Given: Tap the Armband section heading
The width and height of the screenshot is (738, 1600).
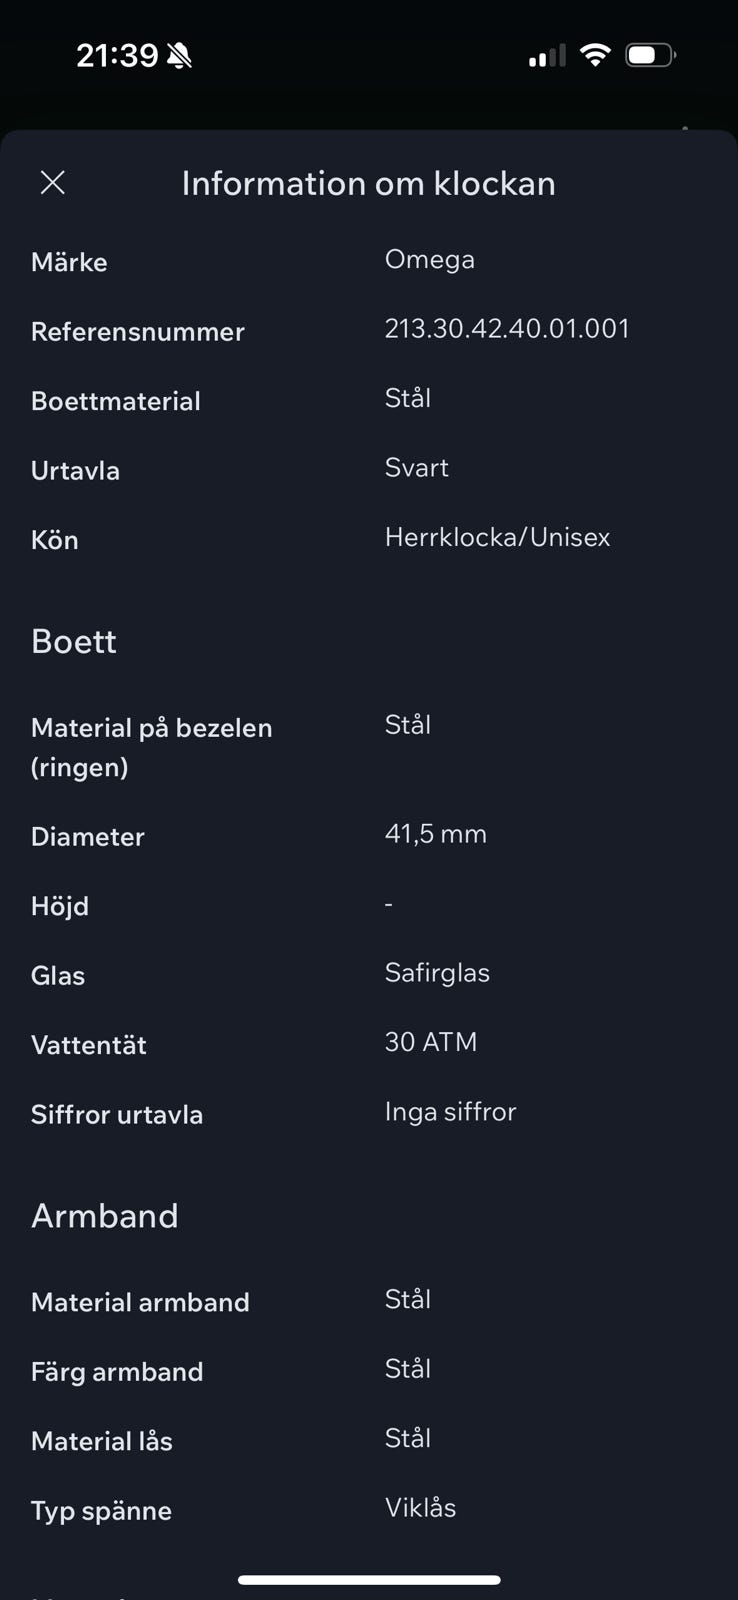Looking at the screenshot, I should [105, 1216].
